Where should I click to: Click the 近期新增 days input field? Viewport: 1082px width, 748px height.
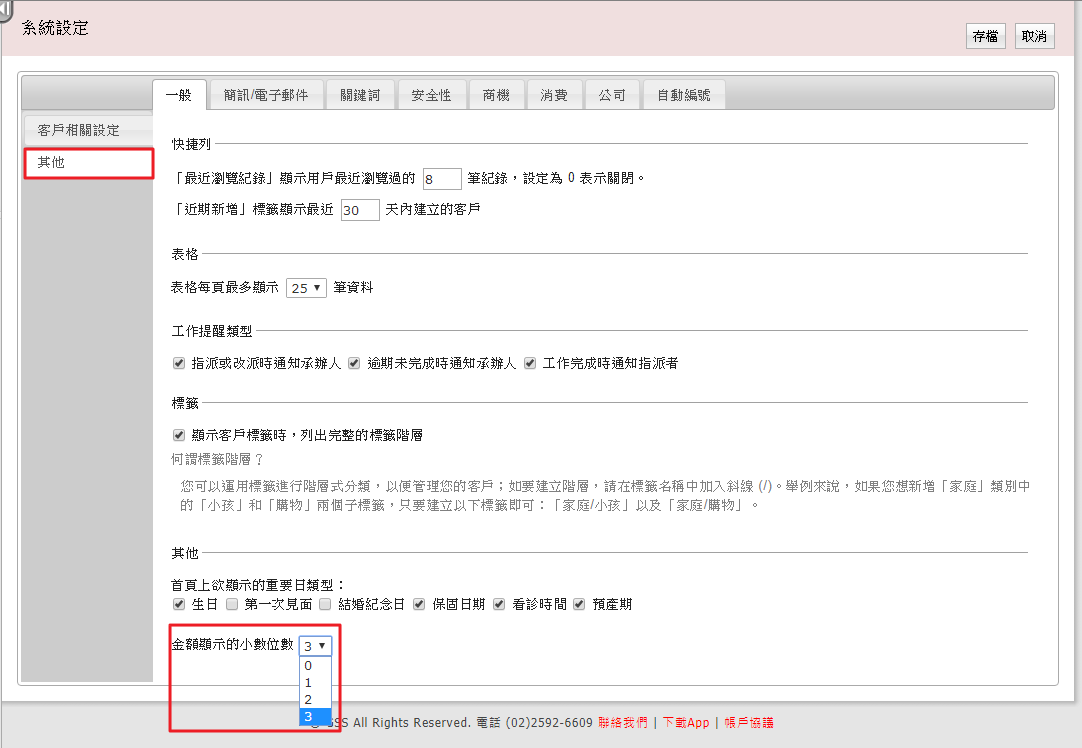360,210
